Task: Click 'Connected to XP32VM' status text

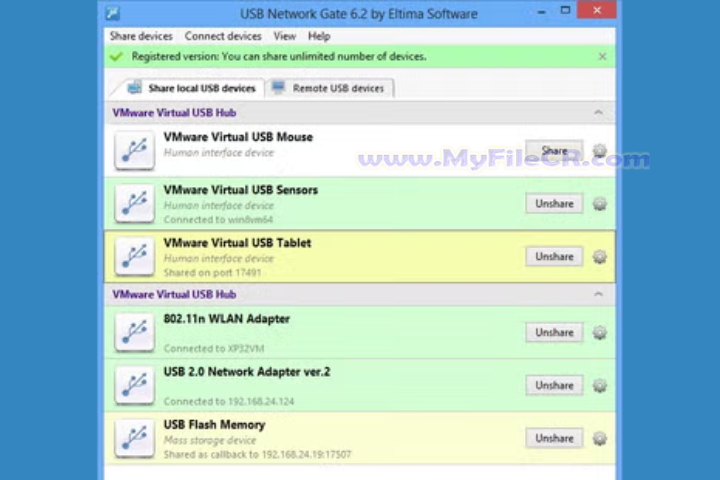Action: tap(214, 349)
